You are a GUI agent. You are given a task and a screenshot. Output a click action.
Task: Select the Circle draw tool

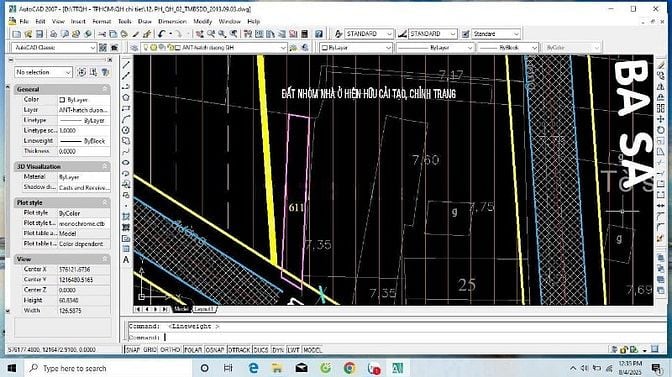tap(126, 130)
